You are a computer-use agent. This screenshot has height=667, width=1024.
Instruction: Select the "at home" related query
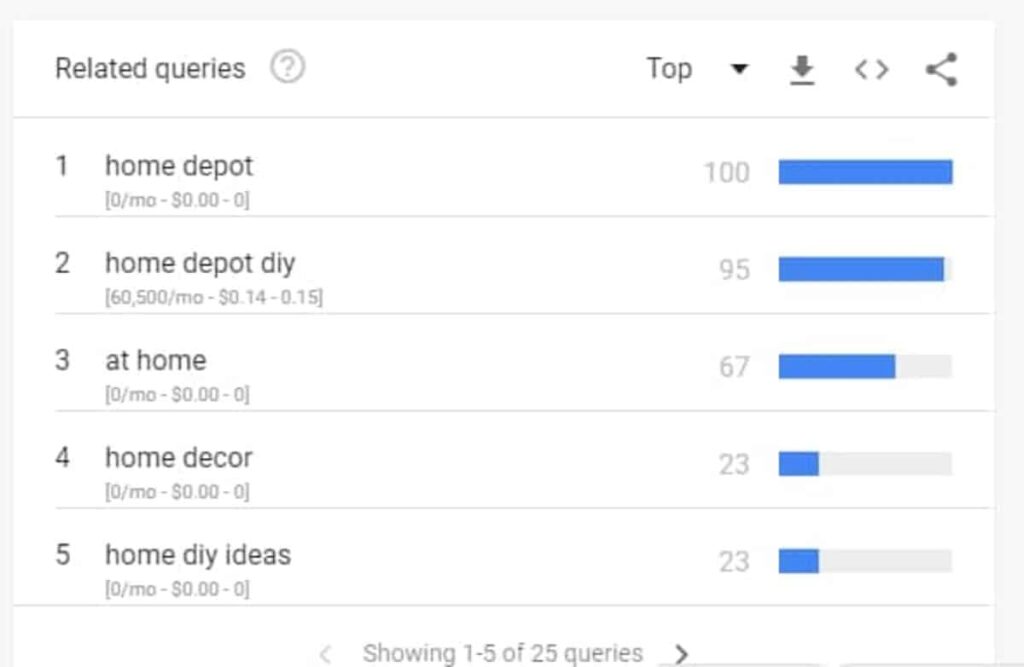[155, 360]
